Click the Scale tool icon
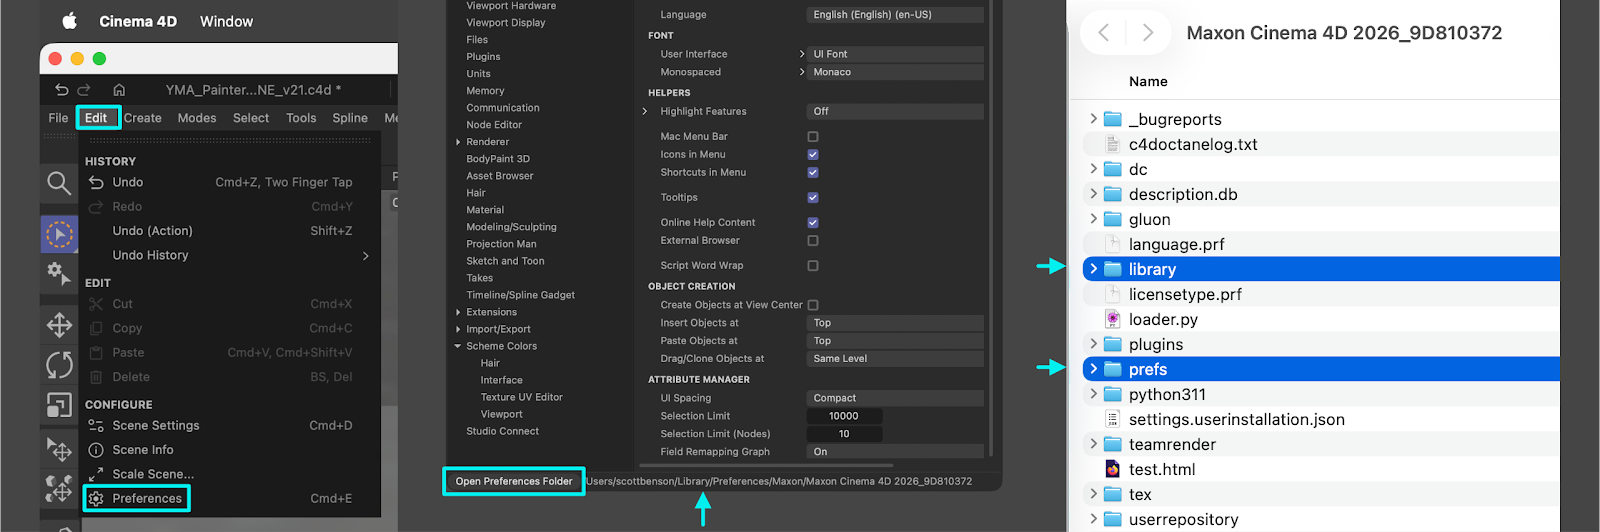1600x532 pixels. point(59,405)
